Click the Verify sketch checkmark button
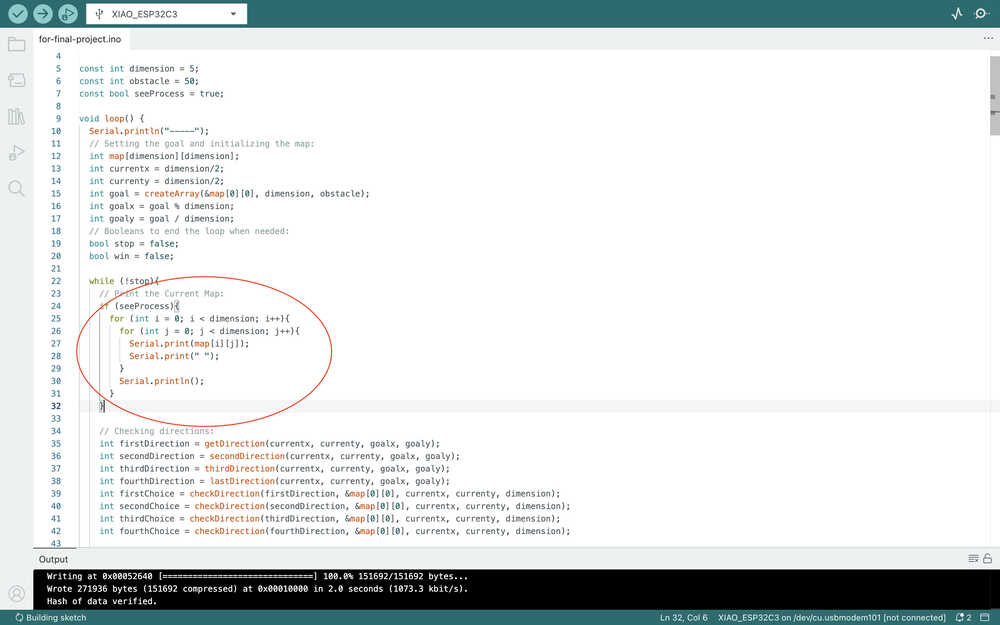1000x625 pixels. pos(18,13)
